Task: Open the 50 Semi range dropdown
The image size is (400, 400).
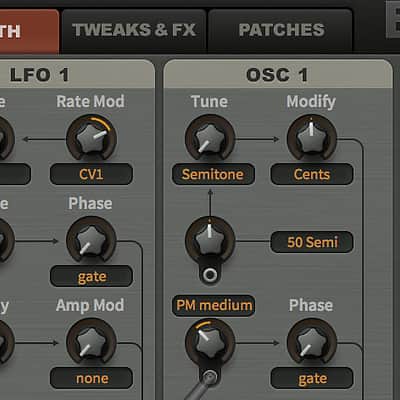Action: click(x=312, y=242)
